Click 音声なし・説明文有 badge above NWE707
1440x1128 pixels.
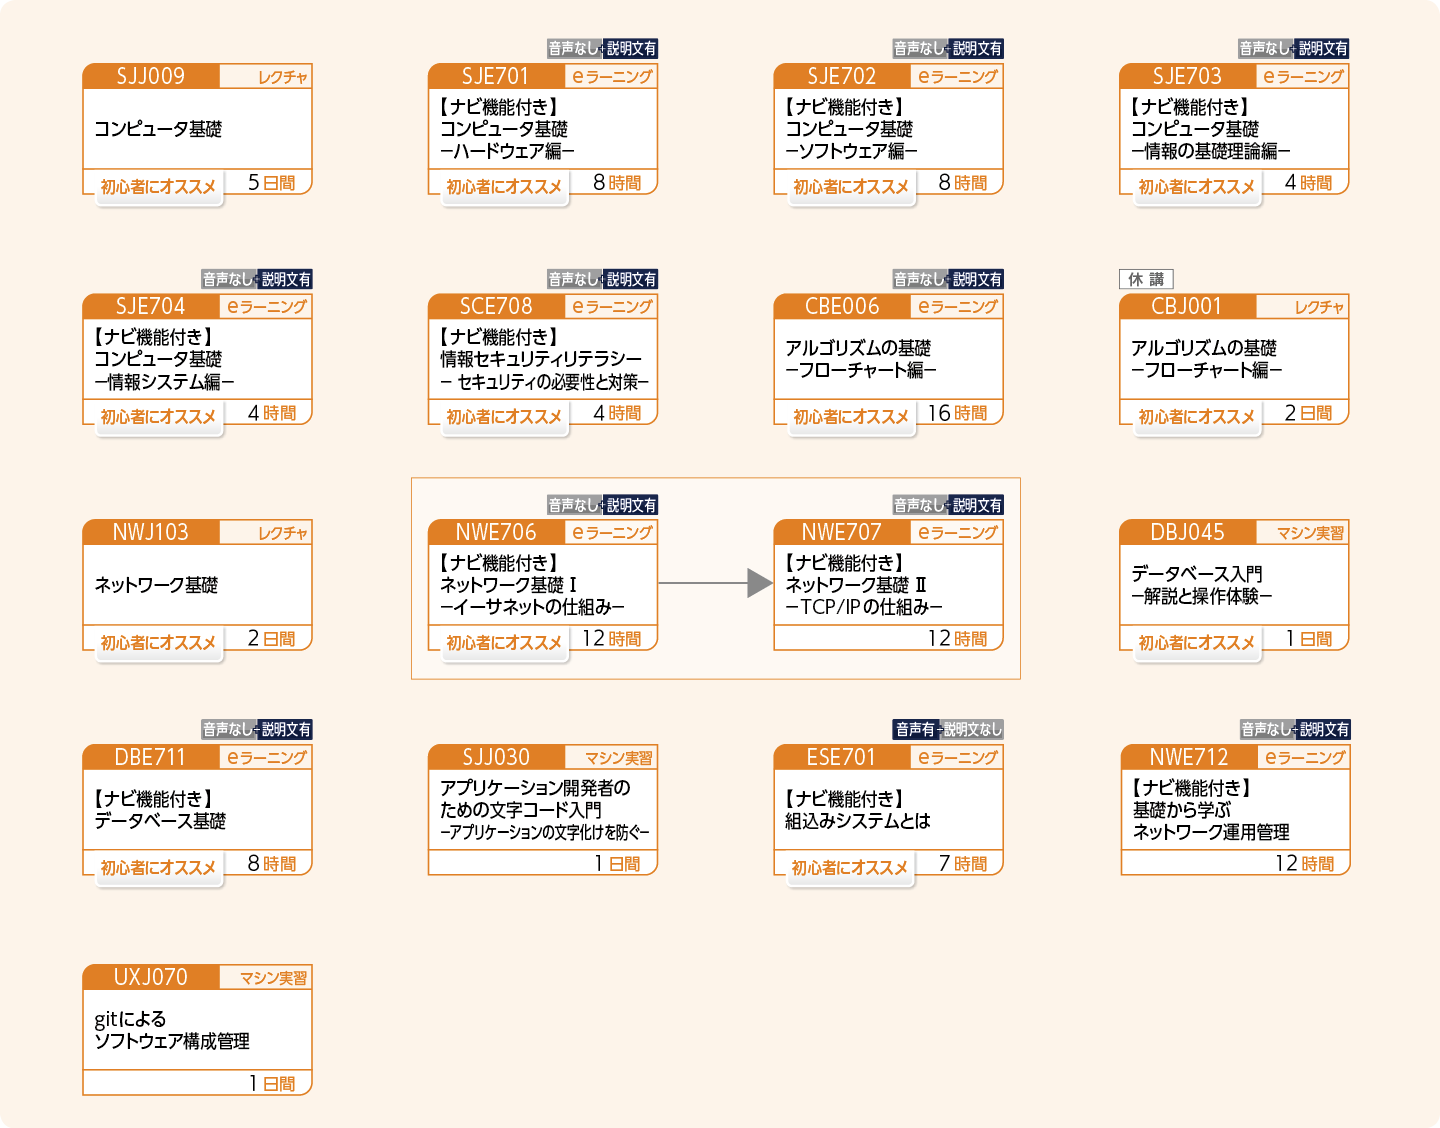[948, 505]
